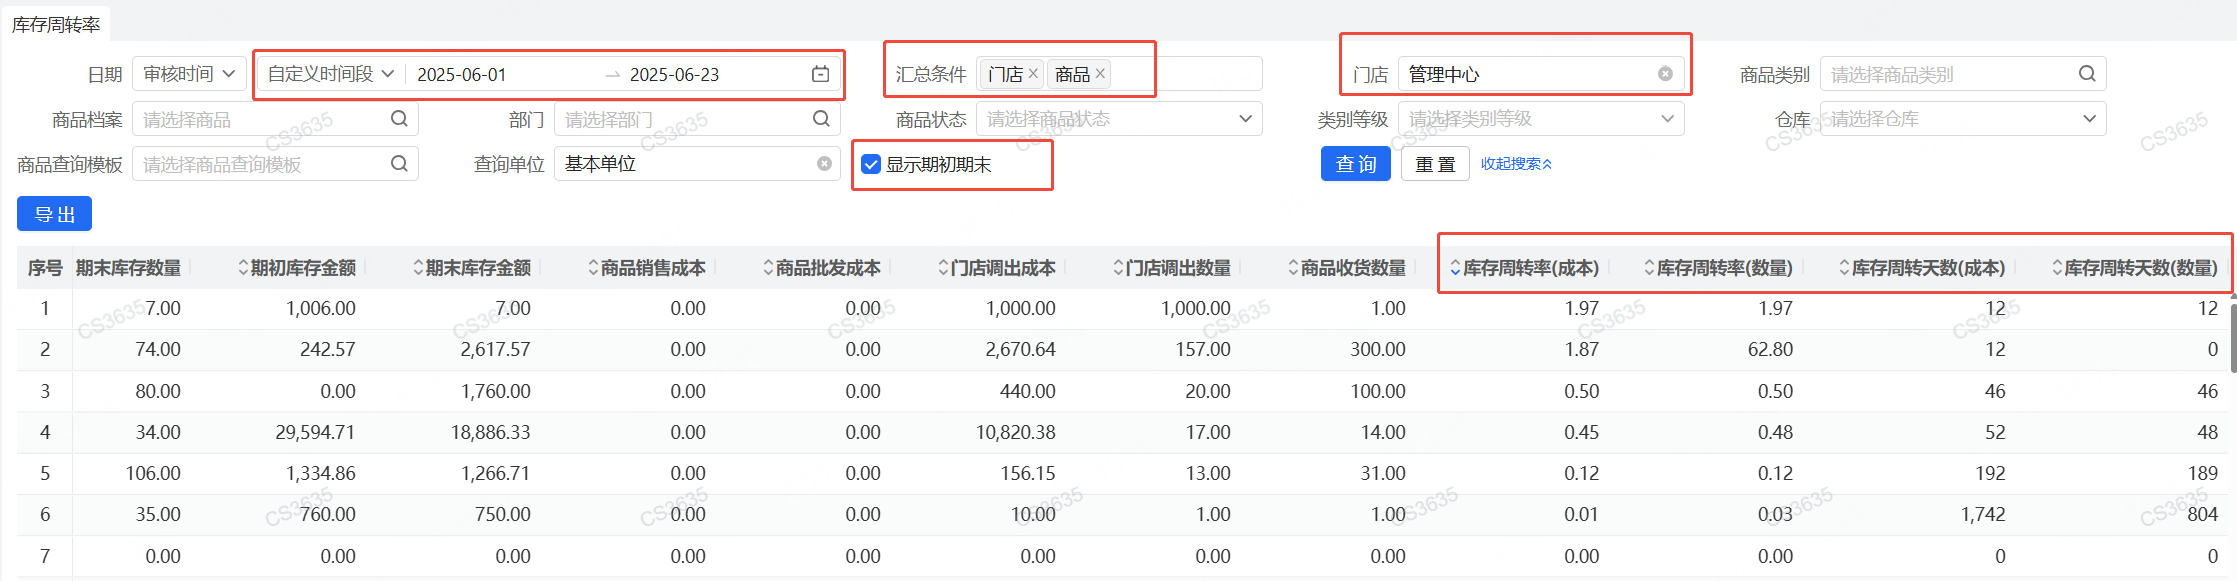Click the 门店 field showing 管理中心
This screenshot has width=2237, height=581.
[1541, 74]
